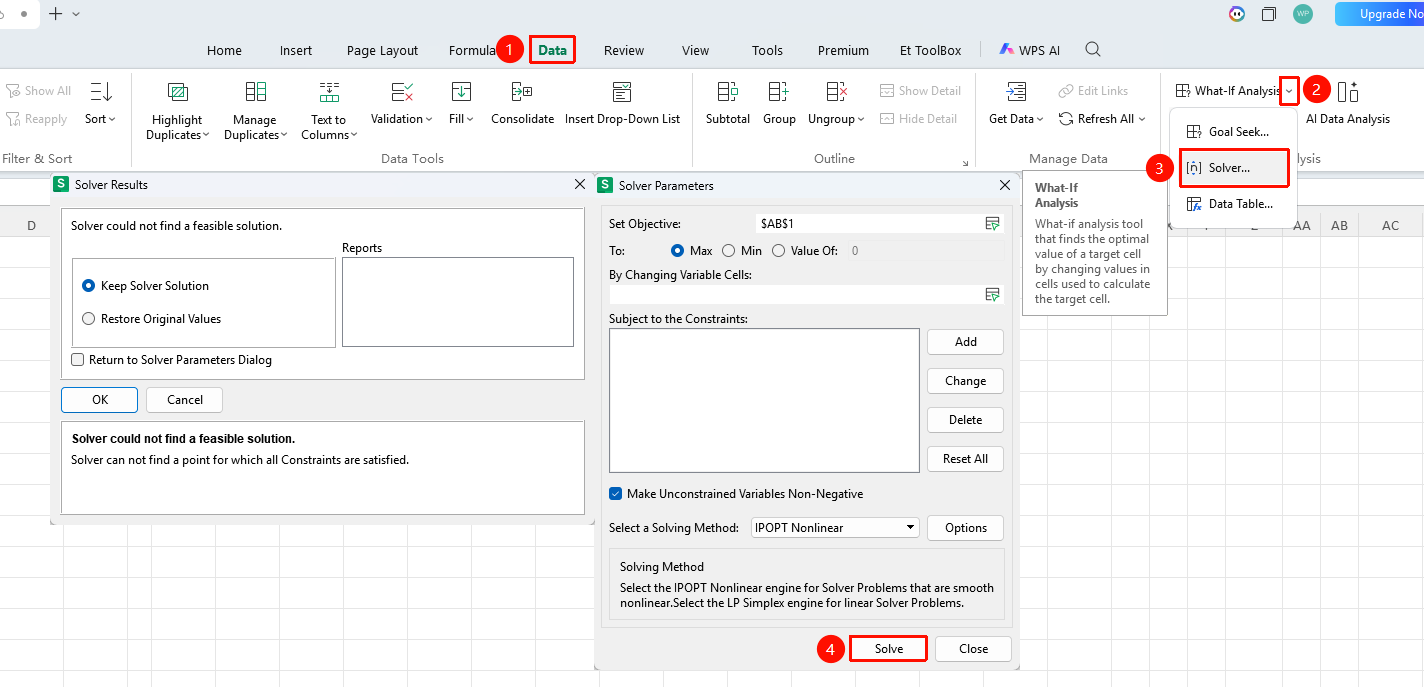Viewport: 1424px width, 687px height.
Task: Click the Get Data icon
Action: [1016, 92]
